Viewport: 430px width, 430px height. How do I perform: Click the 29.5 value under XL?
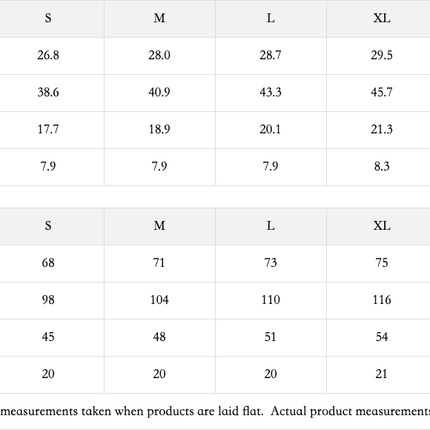(382, 56)
